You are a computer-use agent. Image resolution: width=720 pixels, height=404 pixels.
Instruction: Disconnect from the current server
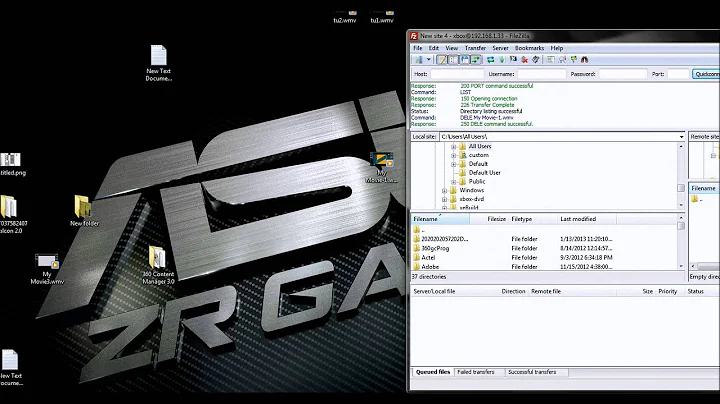click(x=524, y=60)
